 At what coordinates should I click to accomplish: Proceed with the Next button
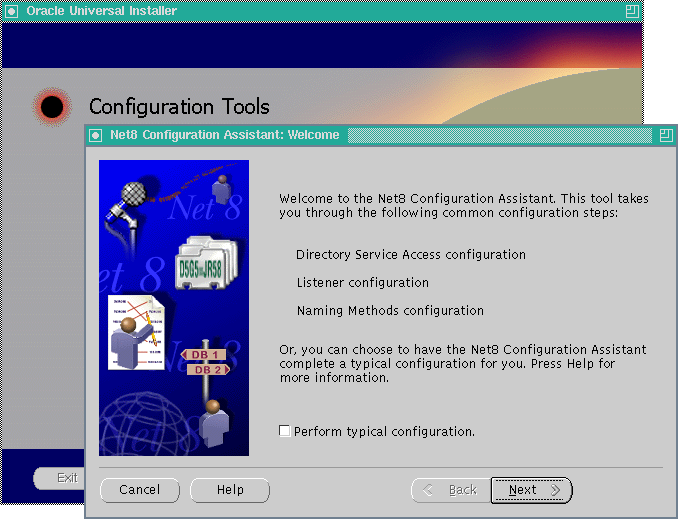pos(531,490)
